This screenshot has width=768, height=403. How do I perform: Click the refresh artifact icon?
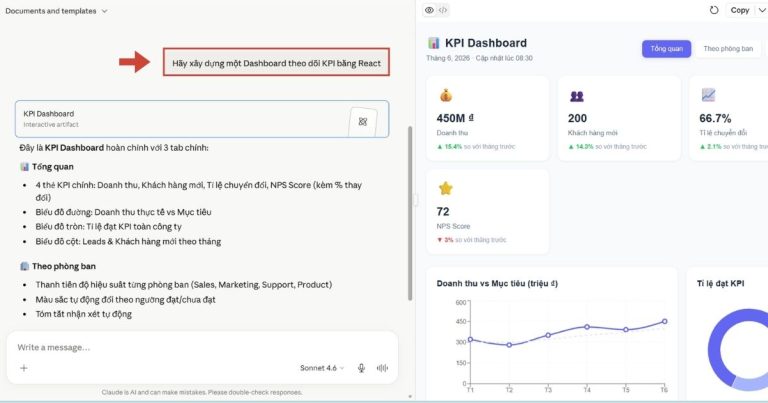(x=714, y=10)
